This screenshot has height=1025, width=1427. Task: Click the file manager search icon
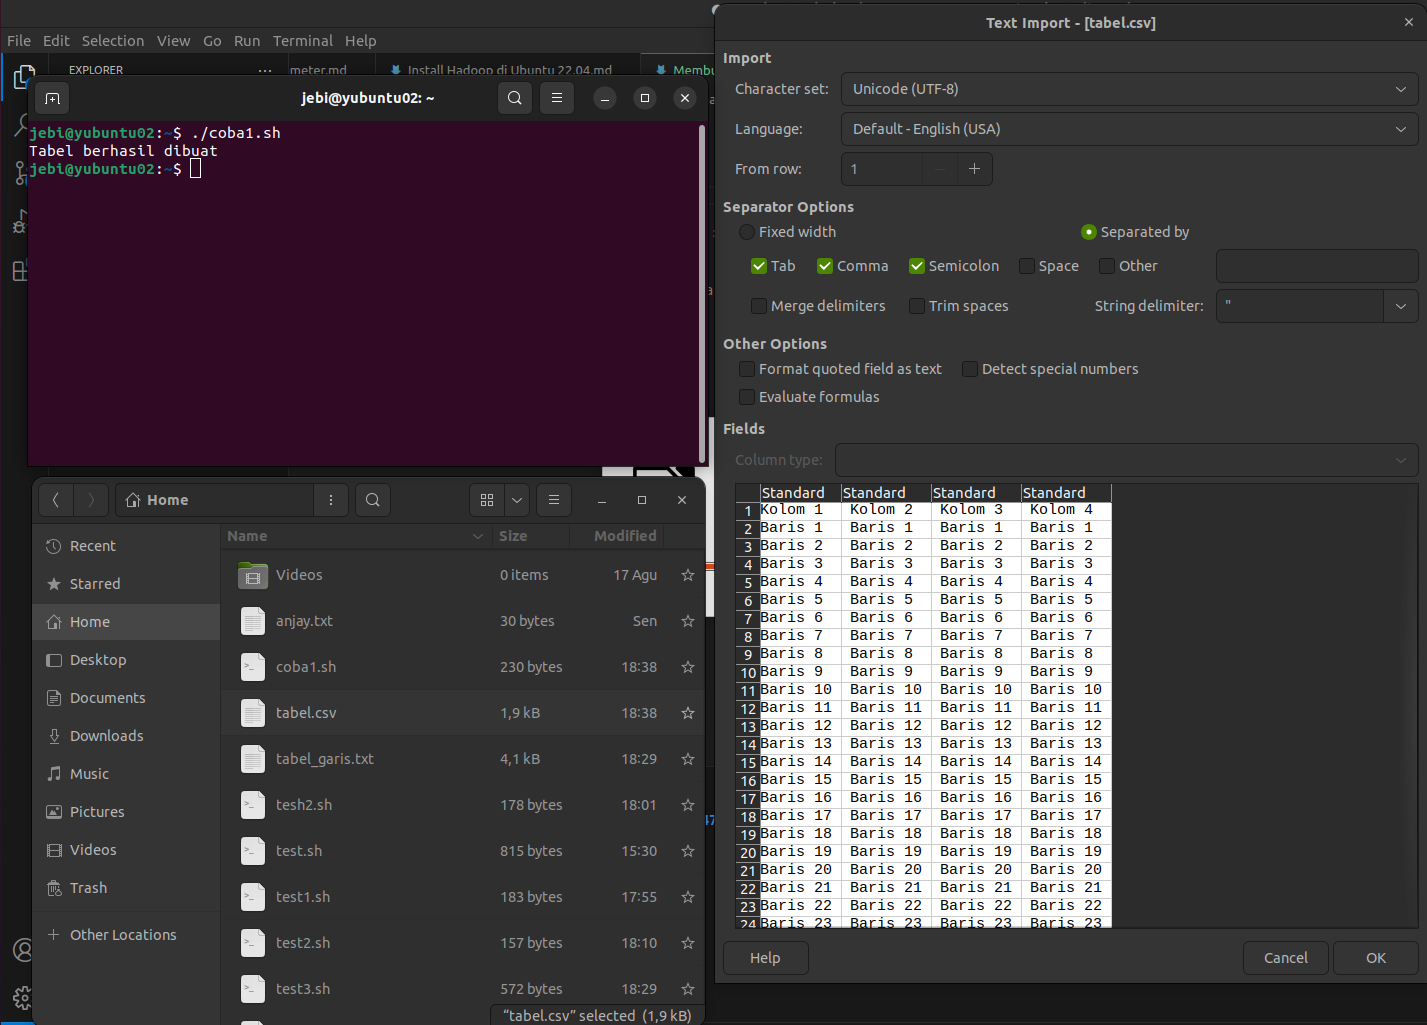(373, 500)
